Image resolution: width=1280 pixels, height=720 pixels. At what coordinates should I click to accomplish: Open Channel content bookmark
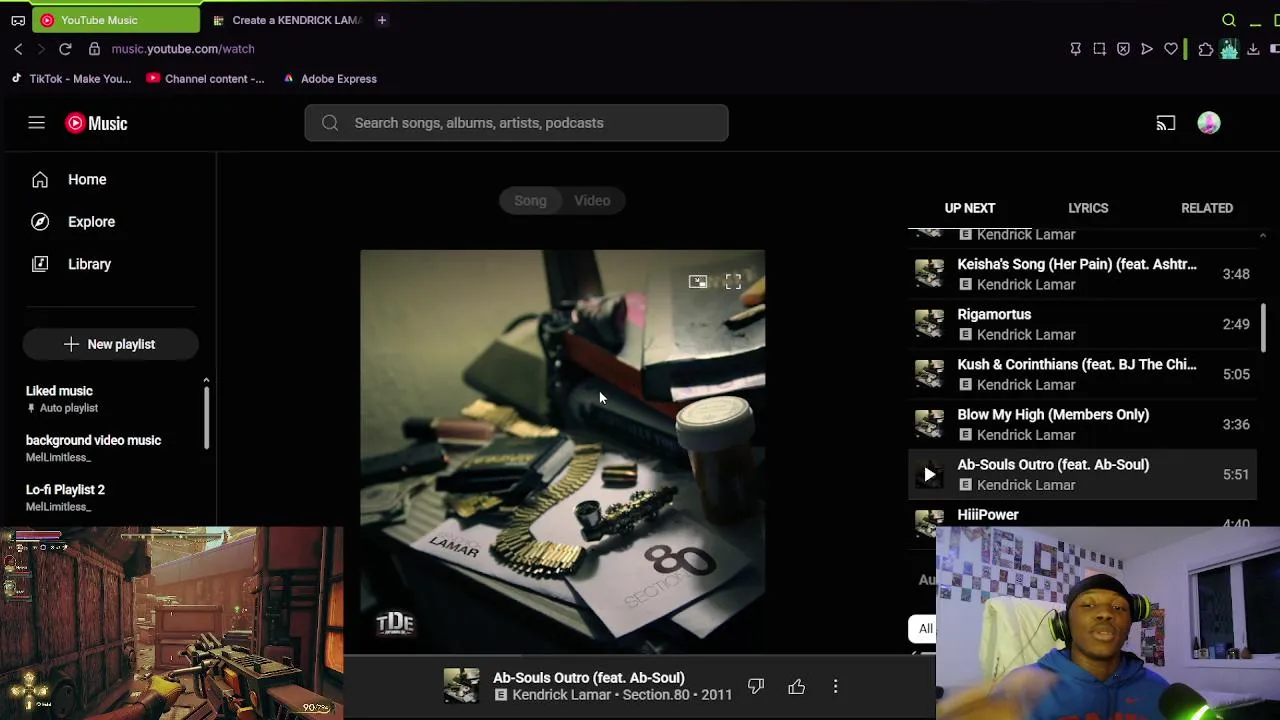206,79
